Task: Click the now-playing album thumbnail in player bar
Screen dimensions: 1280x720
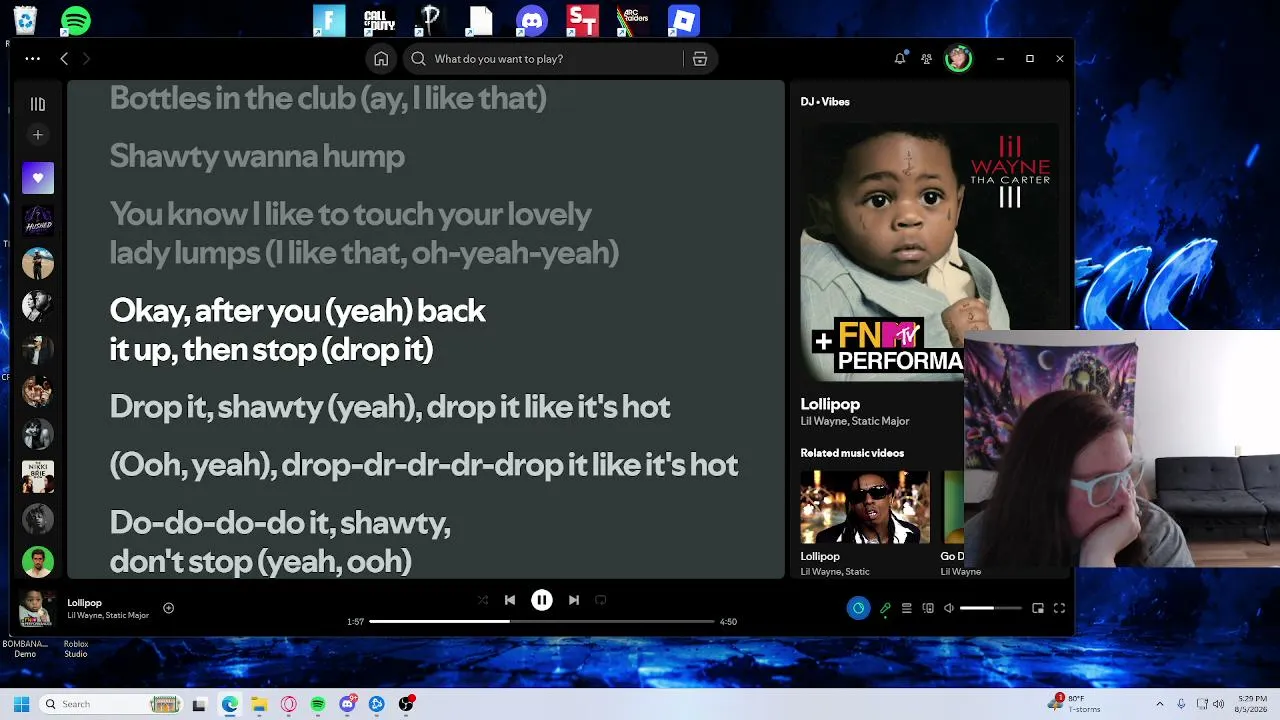Action: click(x=36, y=608)
